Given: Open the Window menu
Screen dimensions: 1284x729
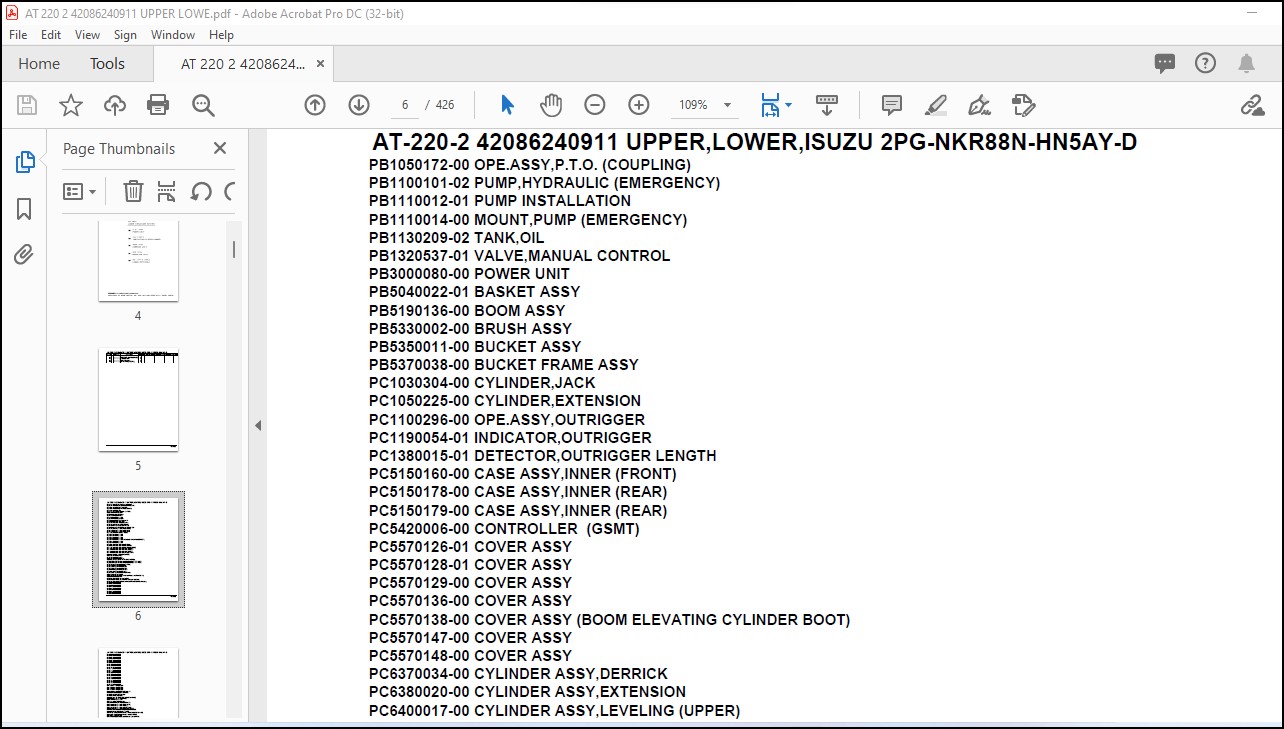Looking at the screenshot, I should [173, 34].
